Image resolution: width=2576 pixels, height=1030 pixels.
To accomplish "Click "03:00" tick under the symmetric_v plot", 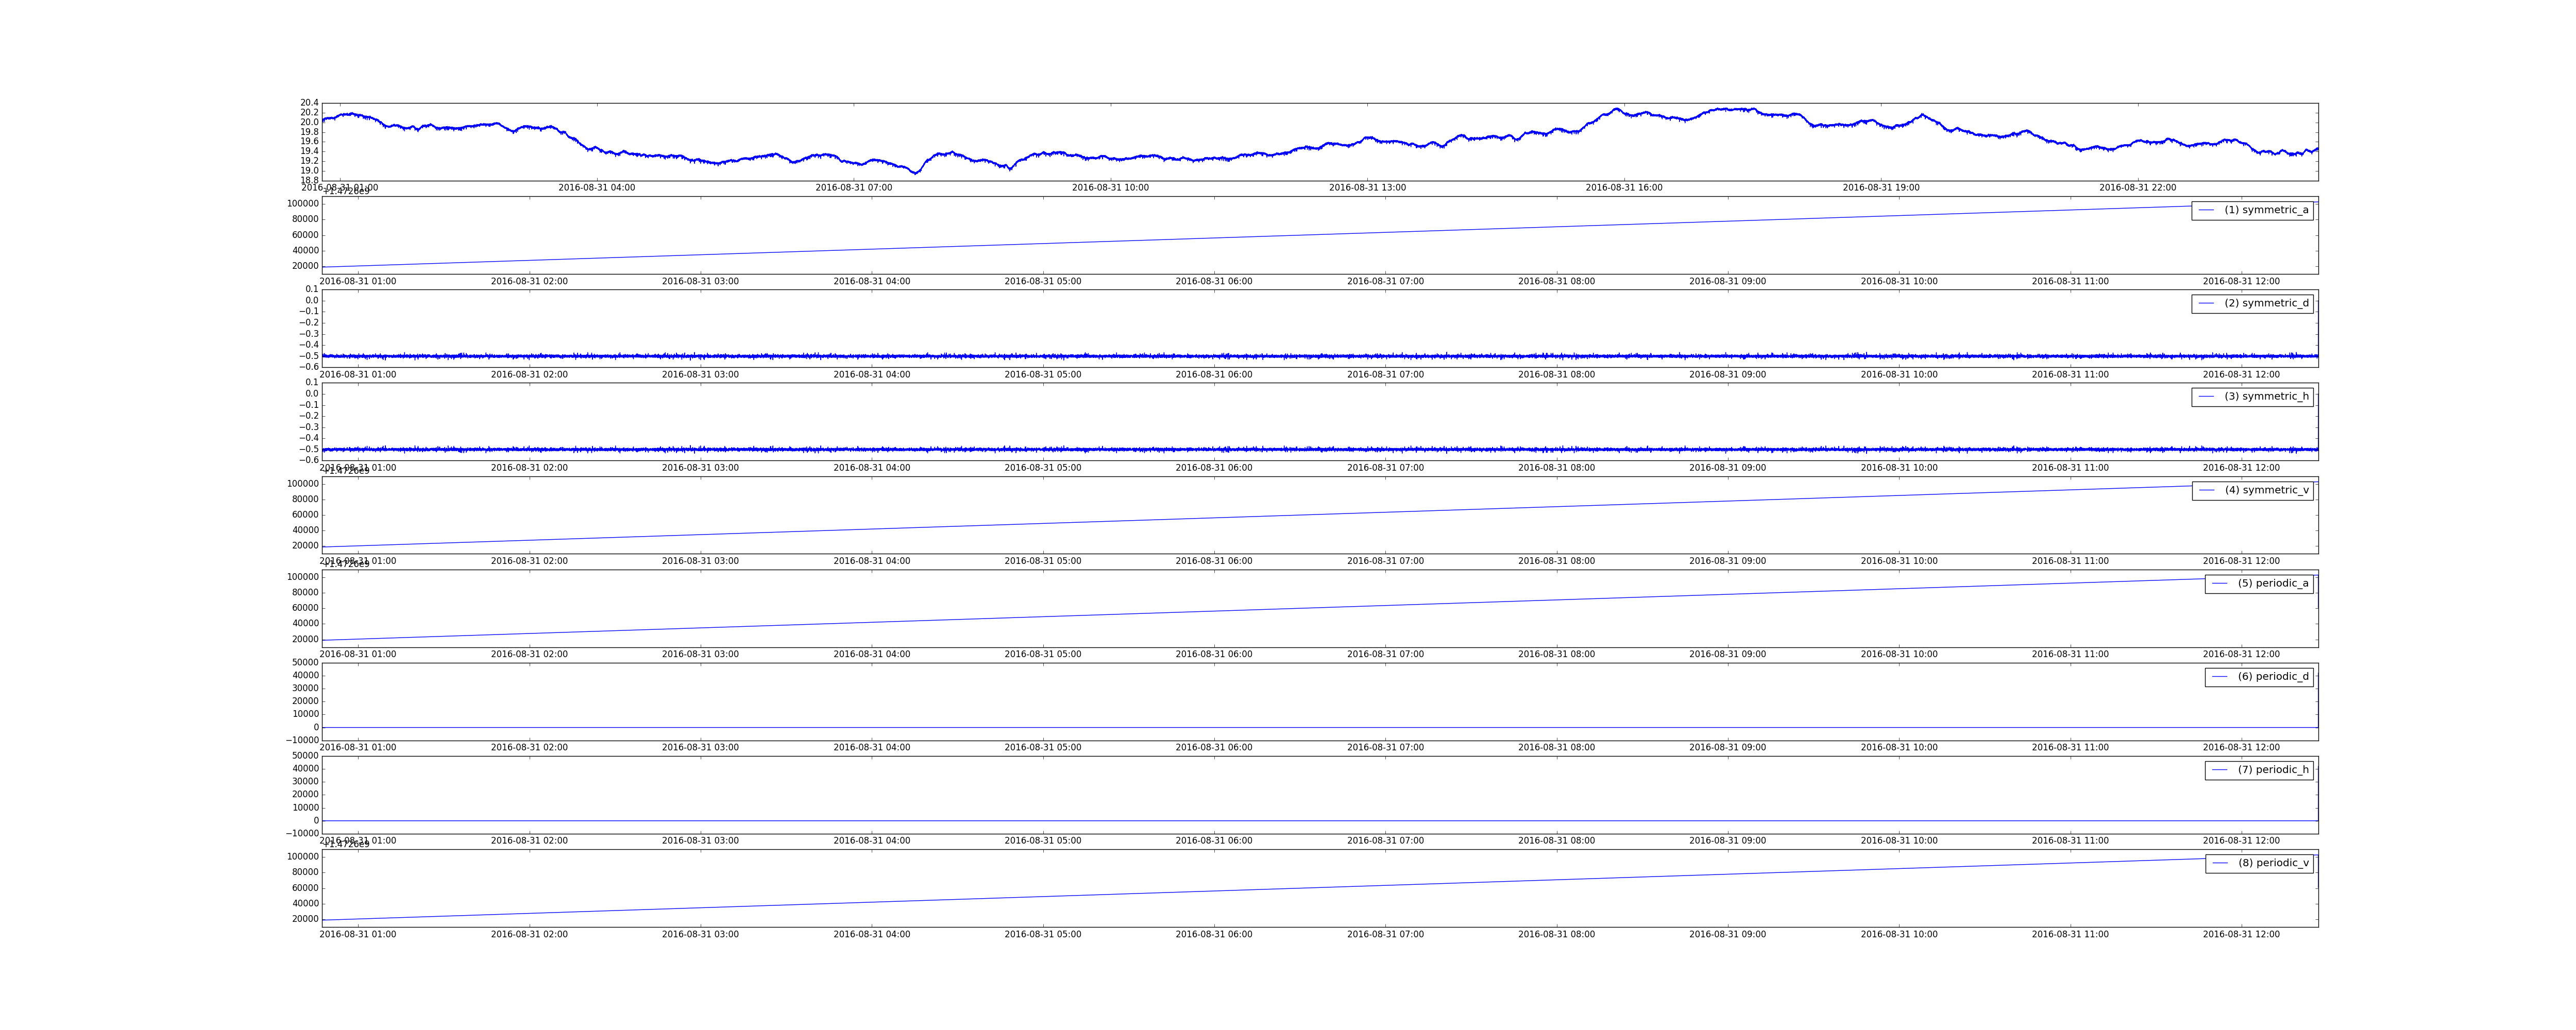I will (x=700, y=561).
